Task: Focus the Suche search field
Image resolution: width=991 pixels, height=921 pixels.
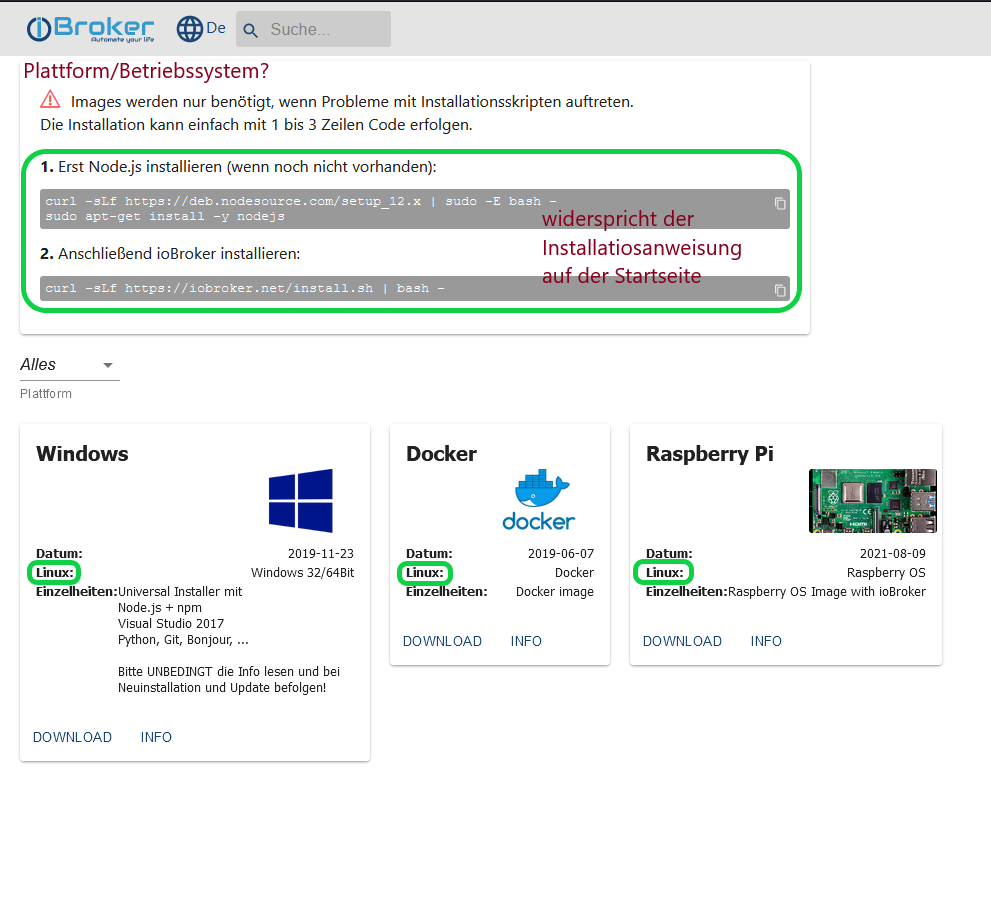Action: pos(313,29)
